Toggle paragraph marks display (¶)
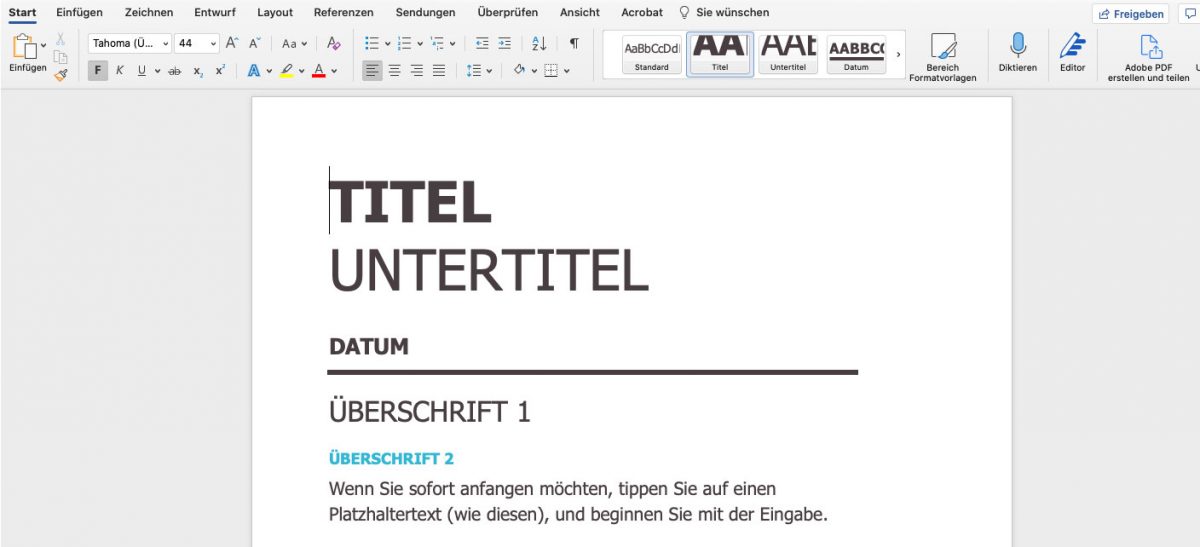Viewport: 1200px width, 547px height. (x=574, y=43)
